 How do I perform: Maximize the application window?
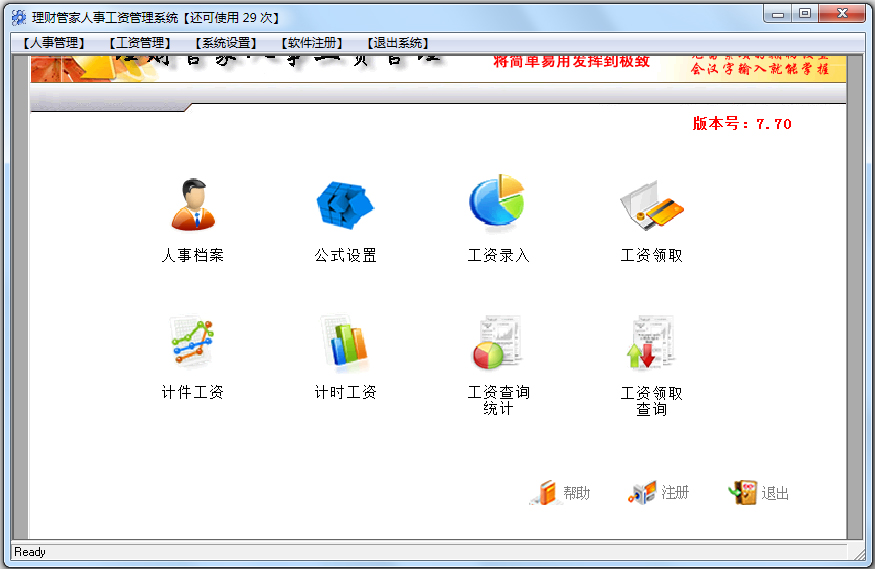pyautogui.click(x=805, y=13)
